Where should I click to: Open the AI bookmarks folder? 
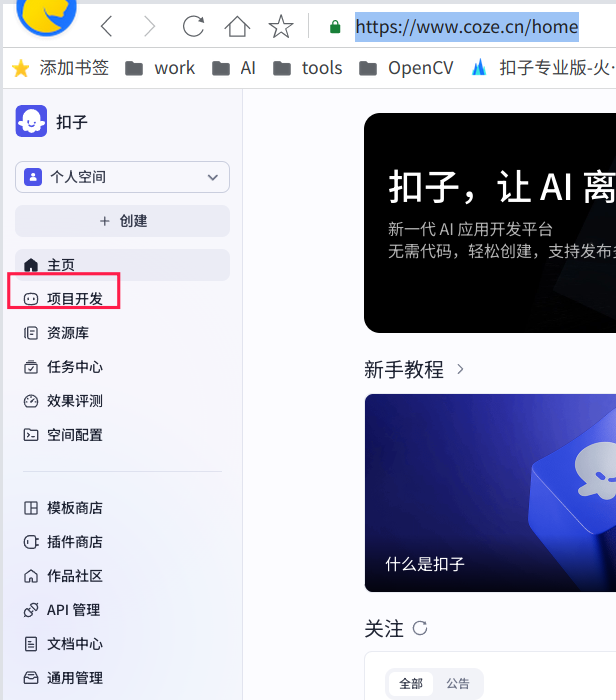pos(233,68)
